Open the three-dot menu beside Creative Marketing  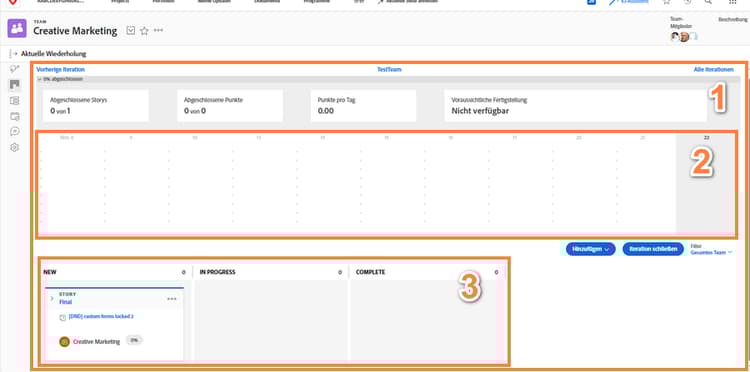point(158,30)
